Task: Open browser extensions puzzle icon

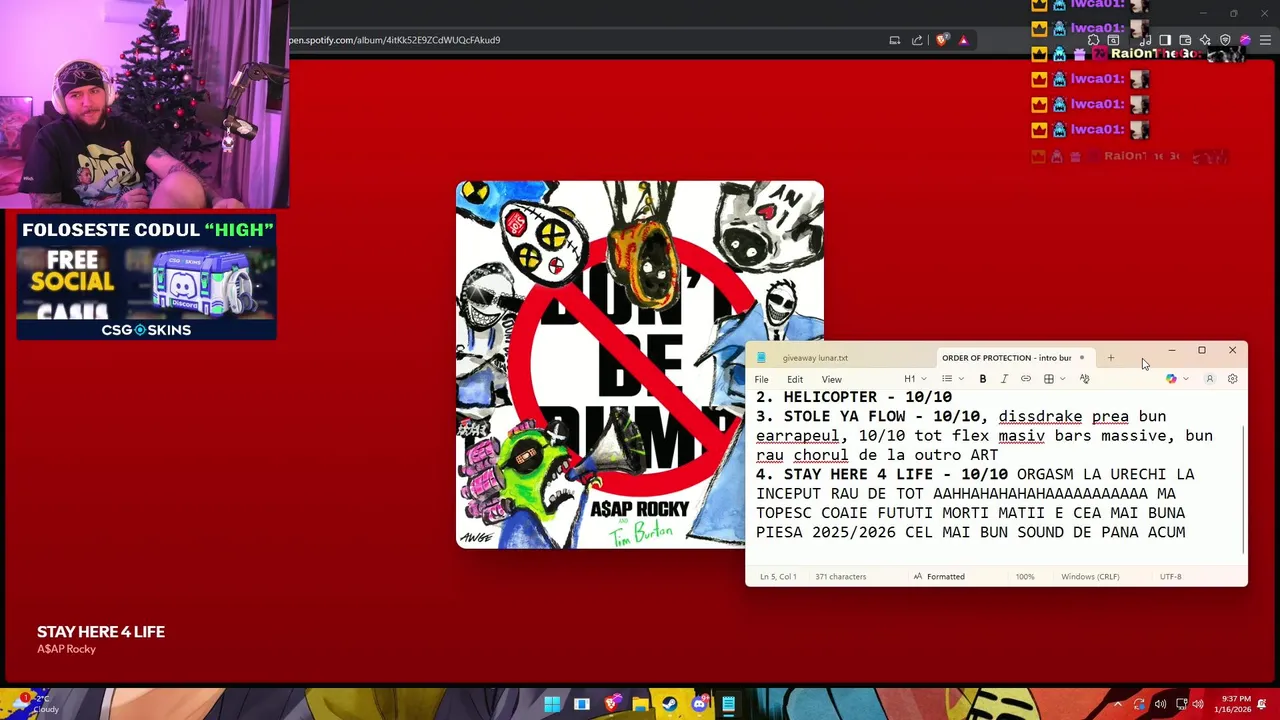Action: [1093, 40]
